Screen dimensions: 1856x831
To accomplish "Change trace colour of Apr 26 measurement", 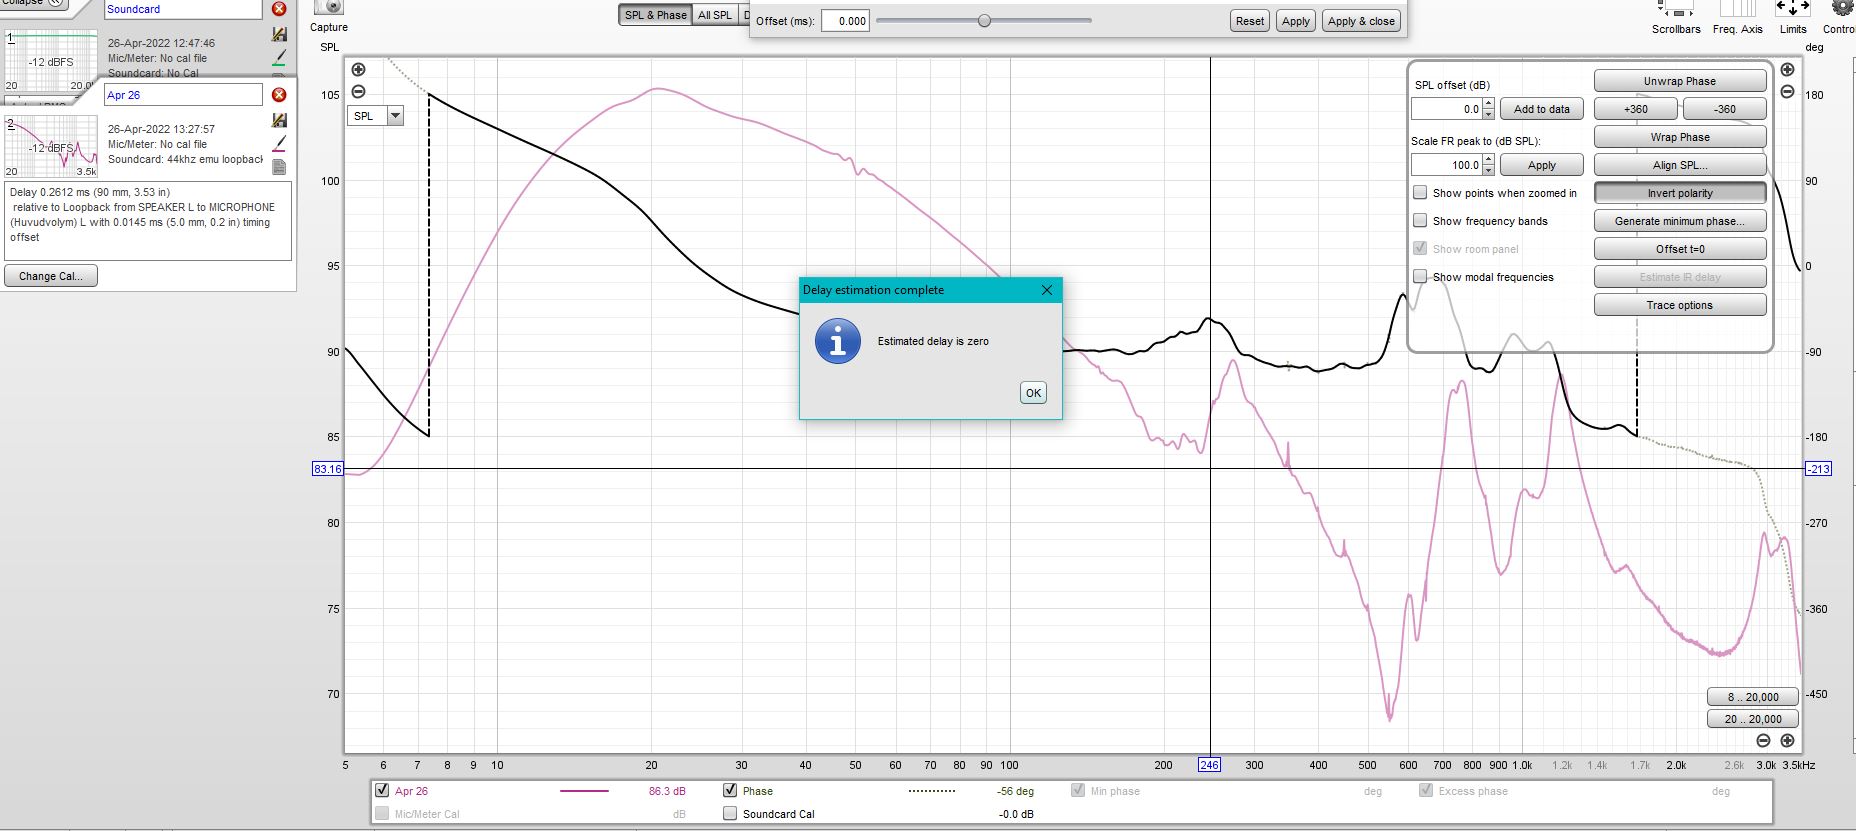I will 279,144.
